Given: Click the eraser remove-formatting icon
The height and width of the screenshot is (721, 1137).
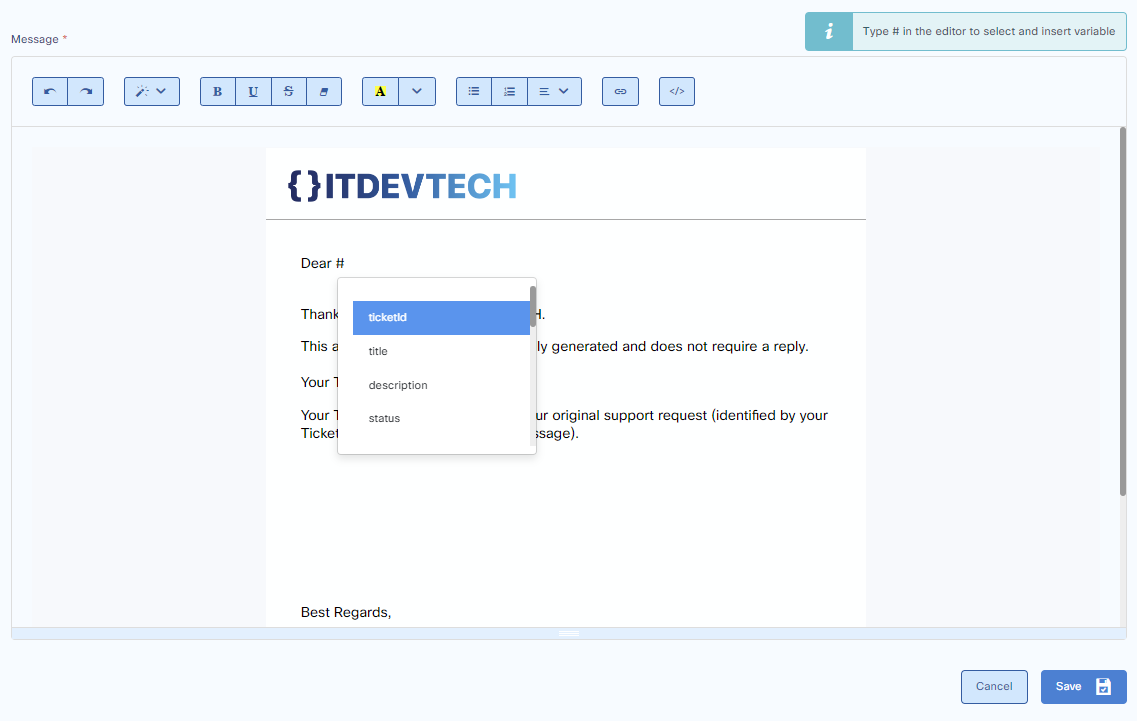Looking at the screenshot, I should point(324,91).
